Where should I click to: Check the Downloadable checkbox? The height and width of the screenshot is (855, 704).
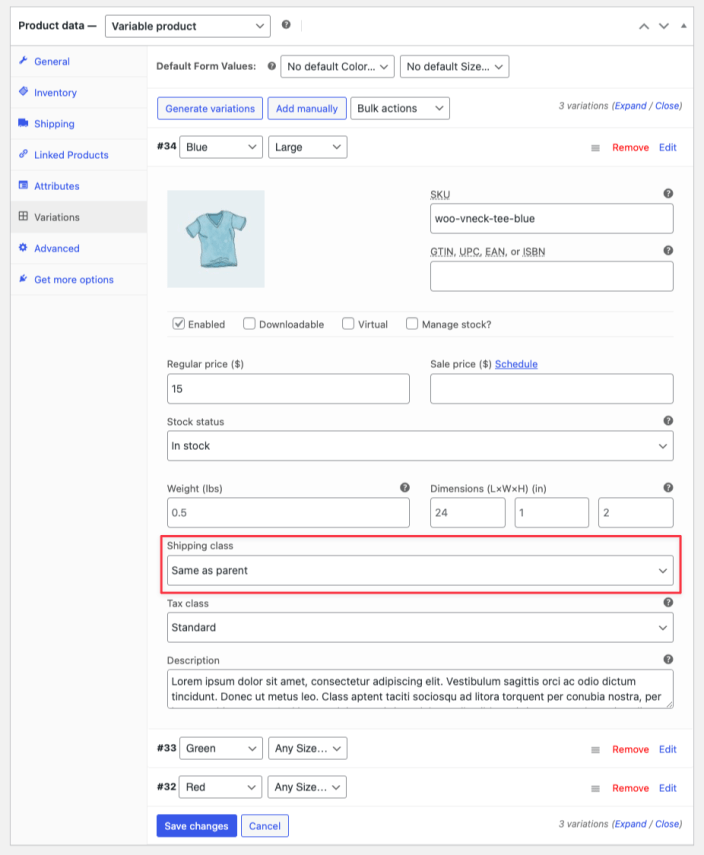[x=250, y=324]
